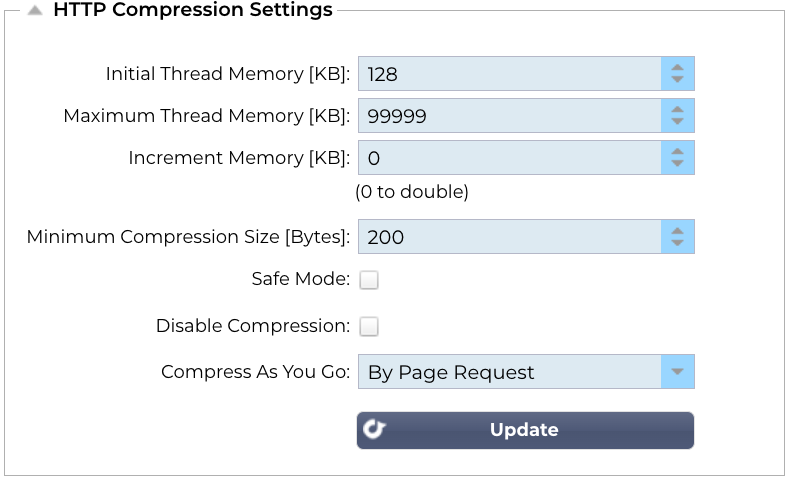Decrease Increment Memory with down arrow

[677, 164]
